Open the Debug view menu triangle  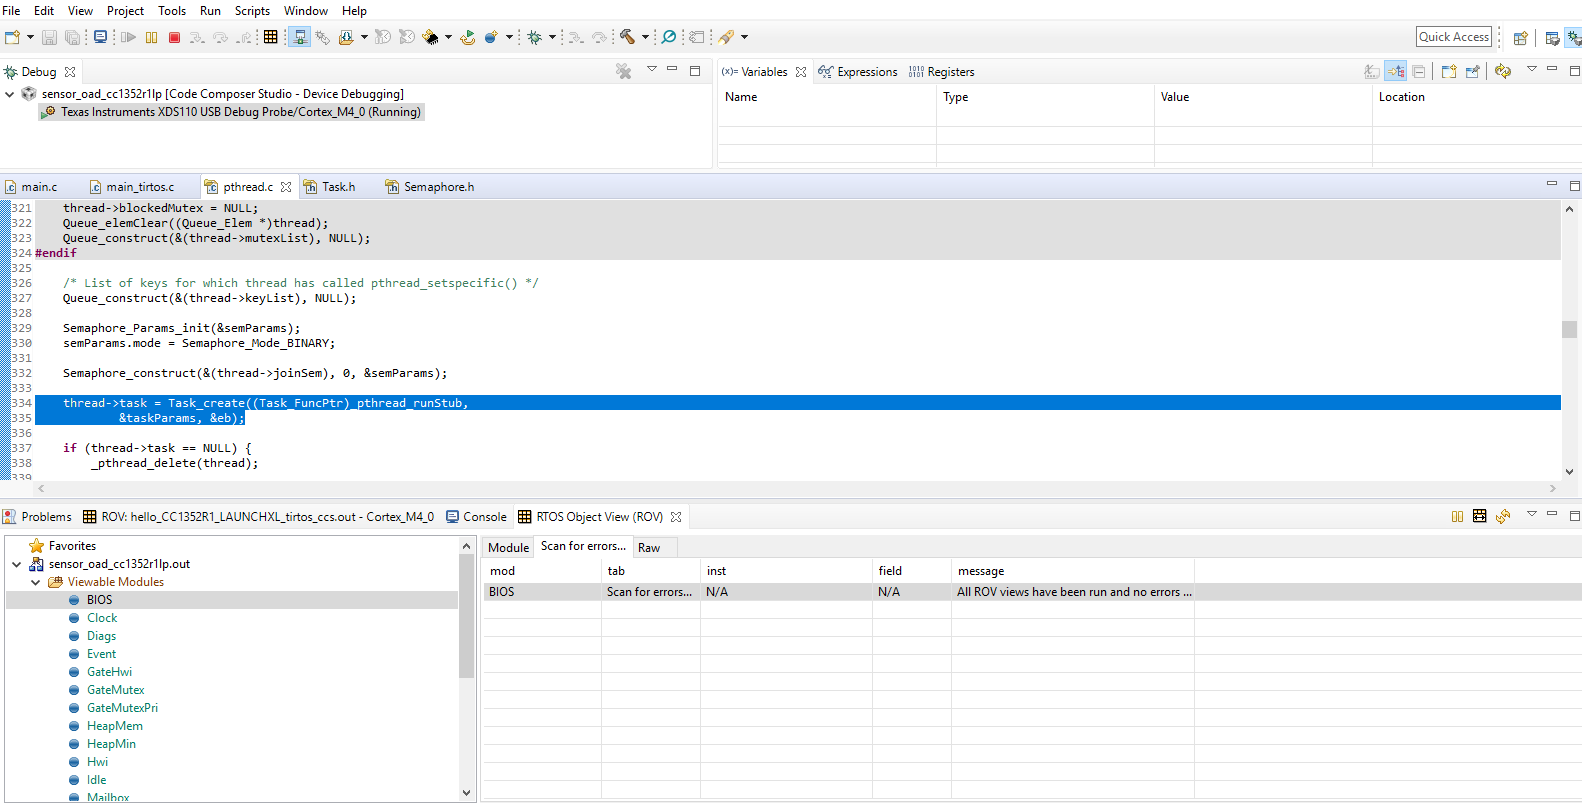(x=652, y=69)
